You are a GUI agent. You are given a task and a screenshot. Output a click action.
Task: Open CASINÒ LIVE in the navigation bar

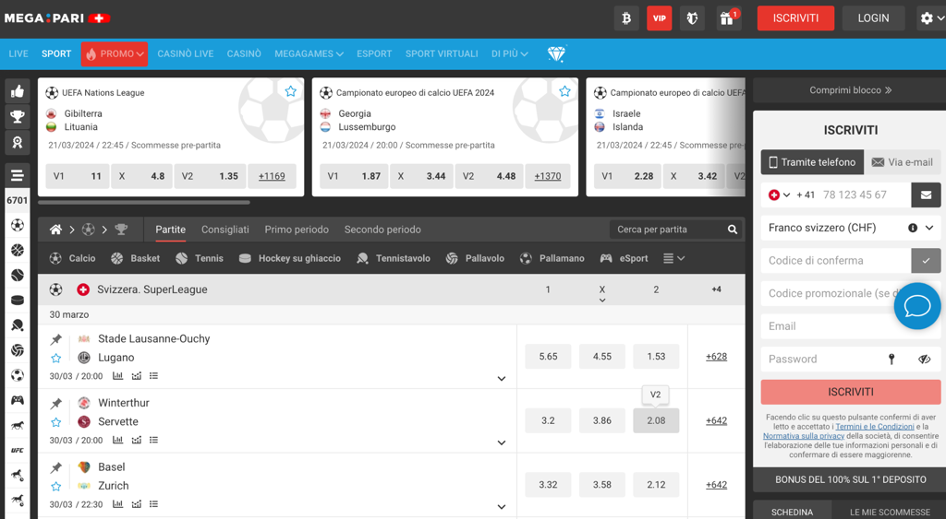pos(185,54)
